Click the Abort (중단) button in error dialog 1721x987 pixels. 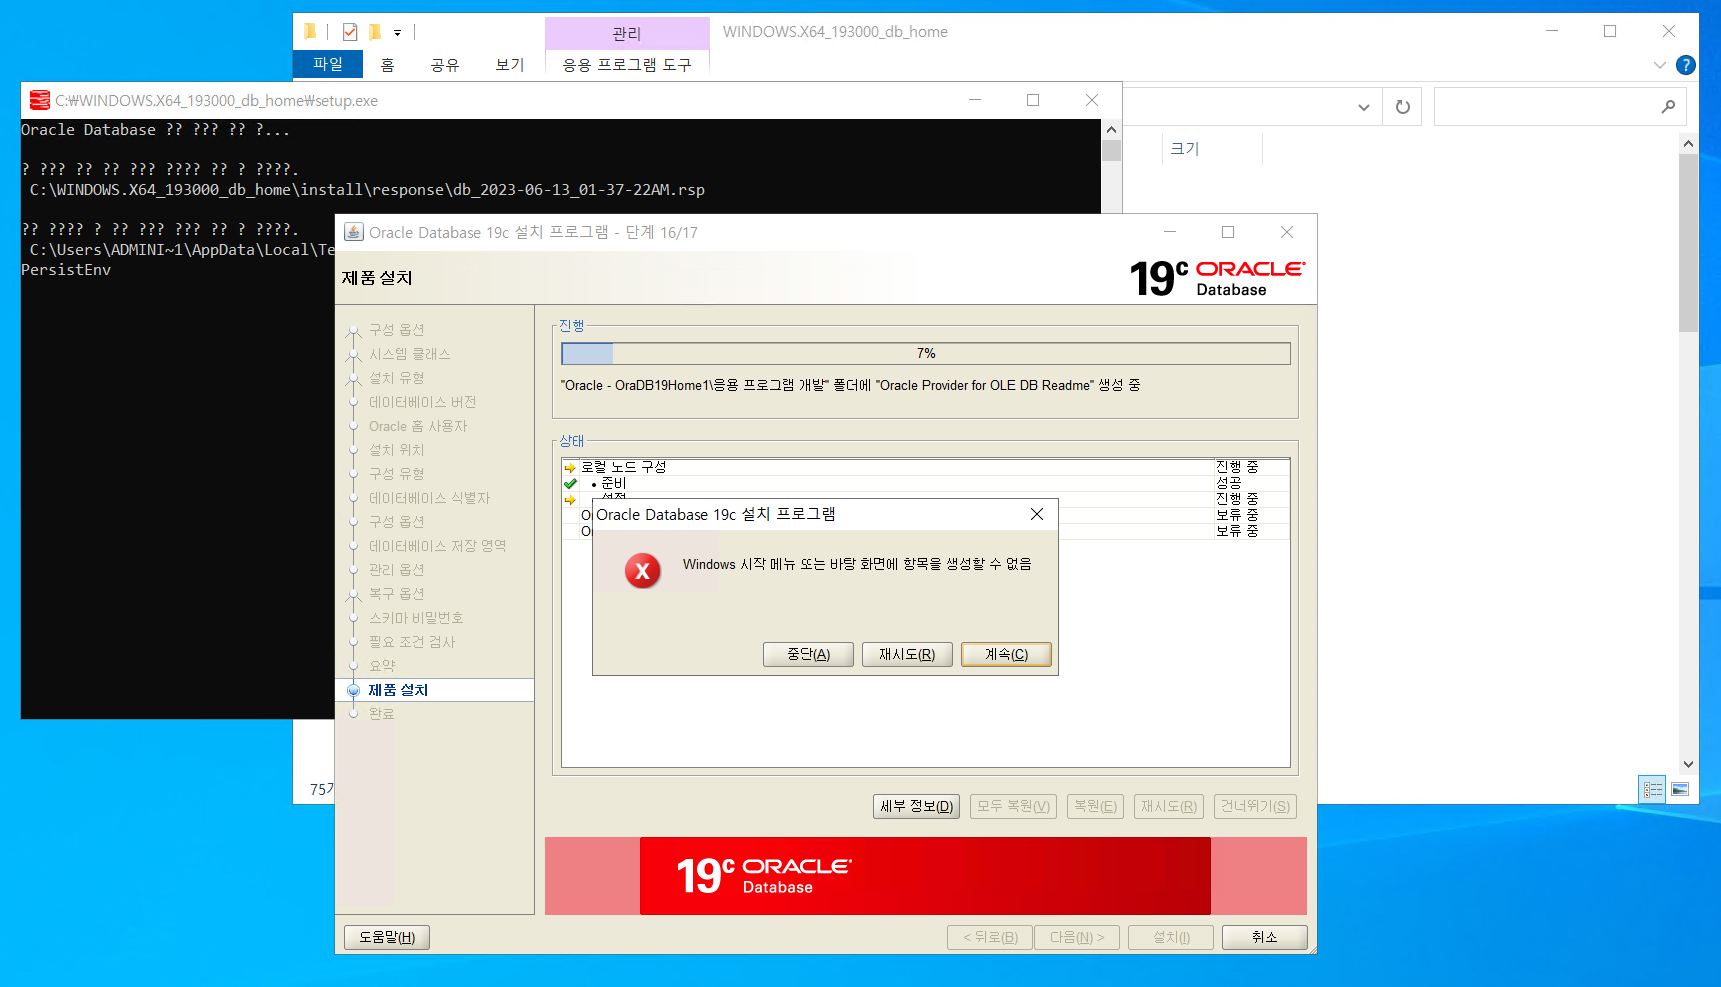808,654
